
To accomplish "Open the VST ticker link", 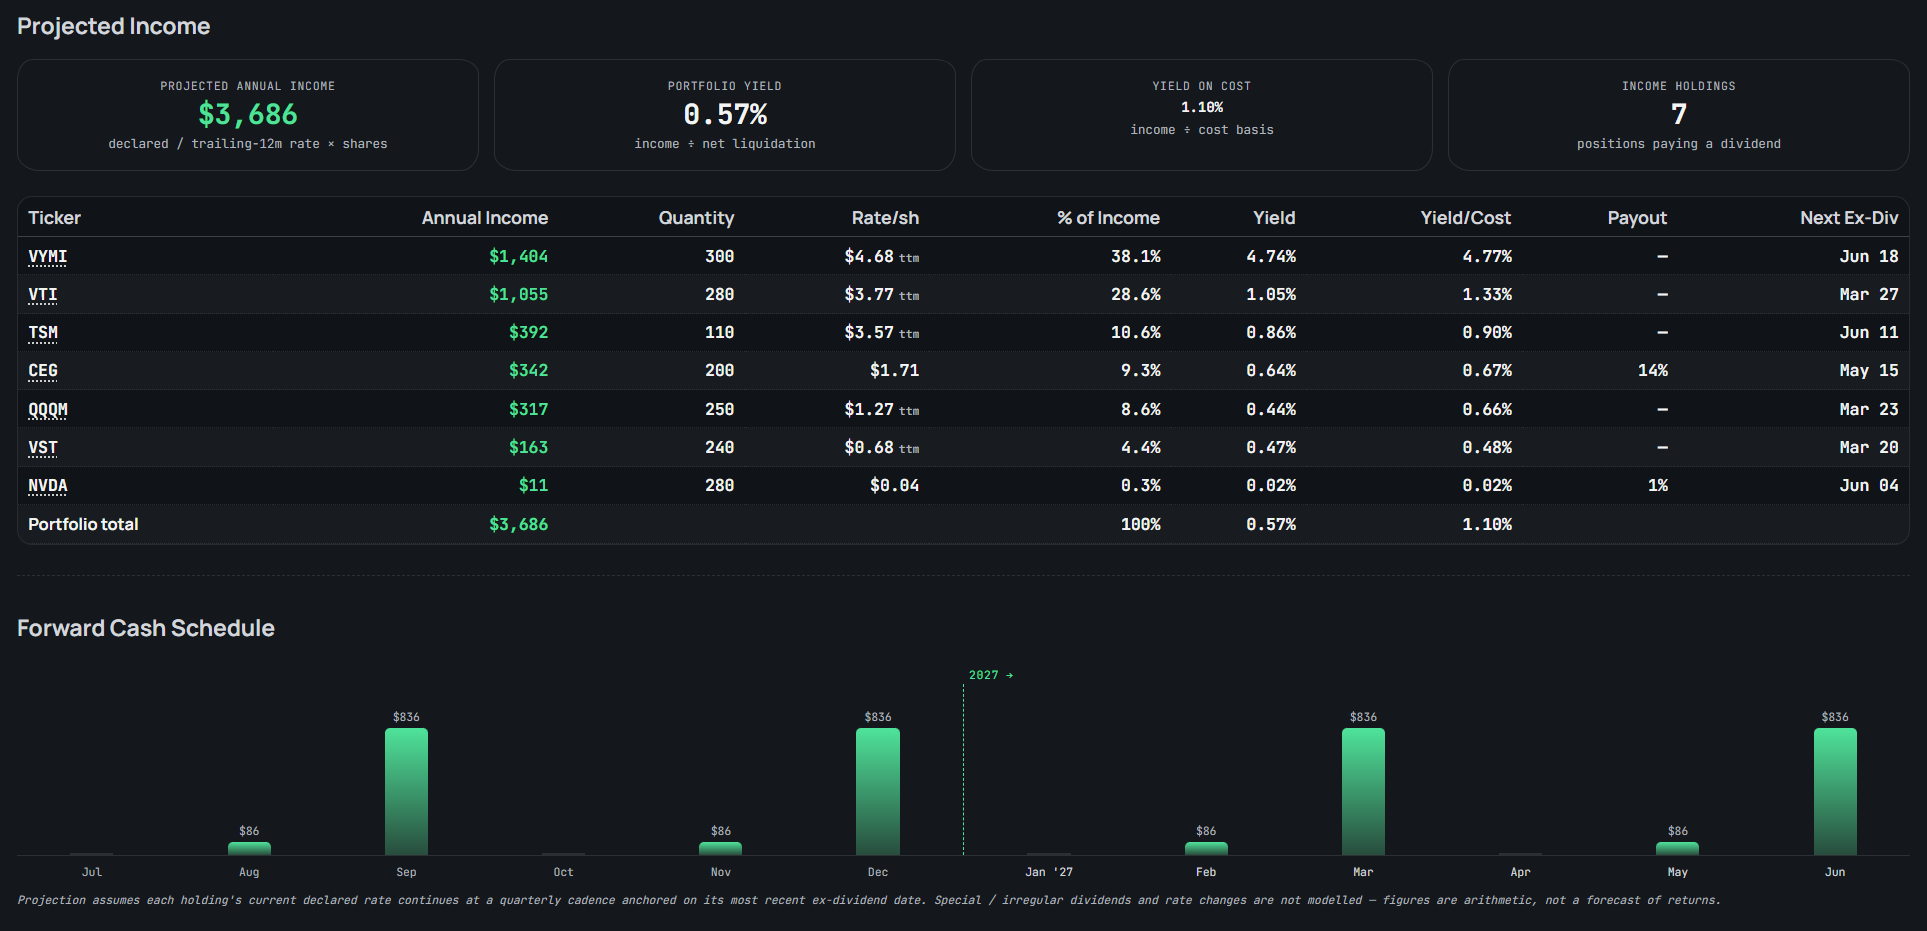I will pos(43,447).
